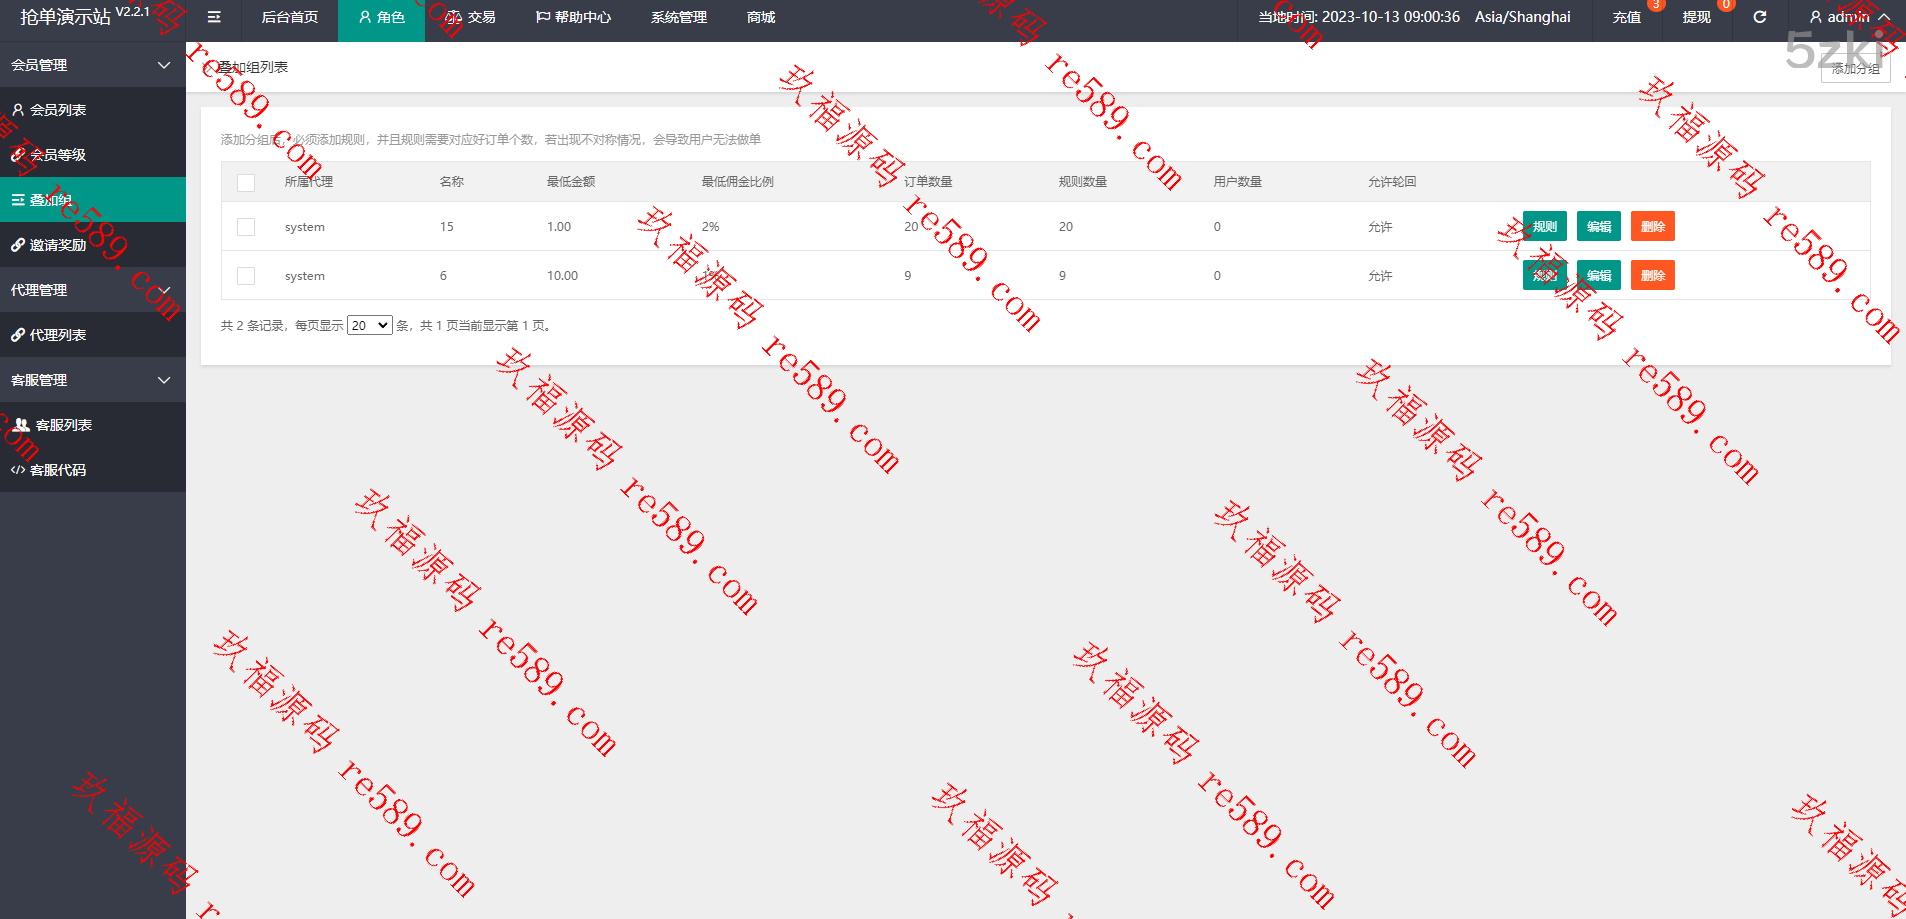Image resolution: width=1906 pixels, height=919 pixels.
Task: Open 会员列表 in the sidebar
Action: pos(58,110)
